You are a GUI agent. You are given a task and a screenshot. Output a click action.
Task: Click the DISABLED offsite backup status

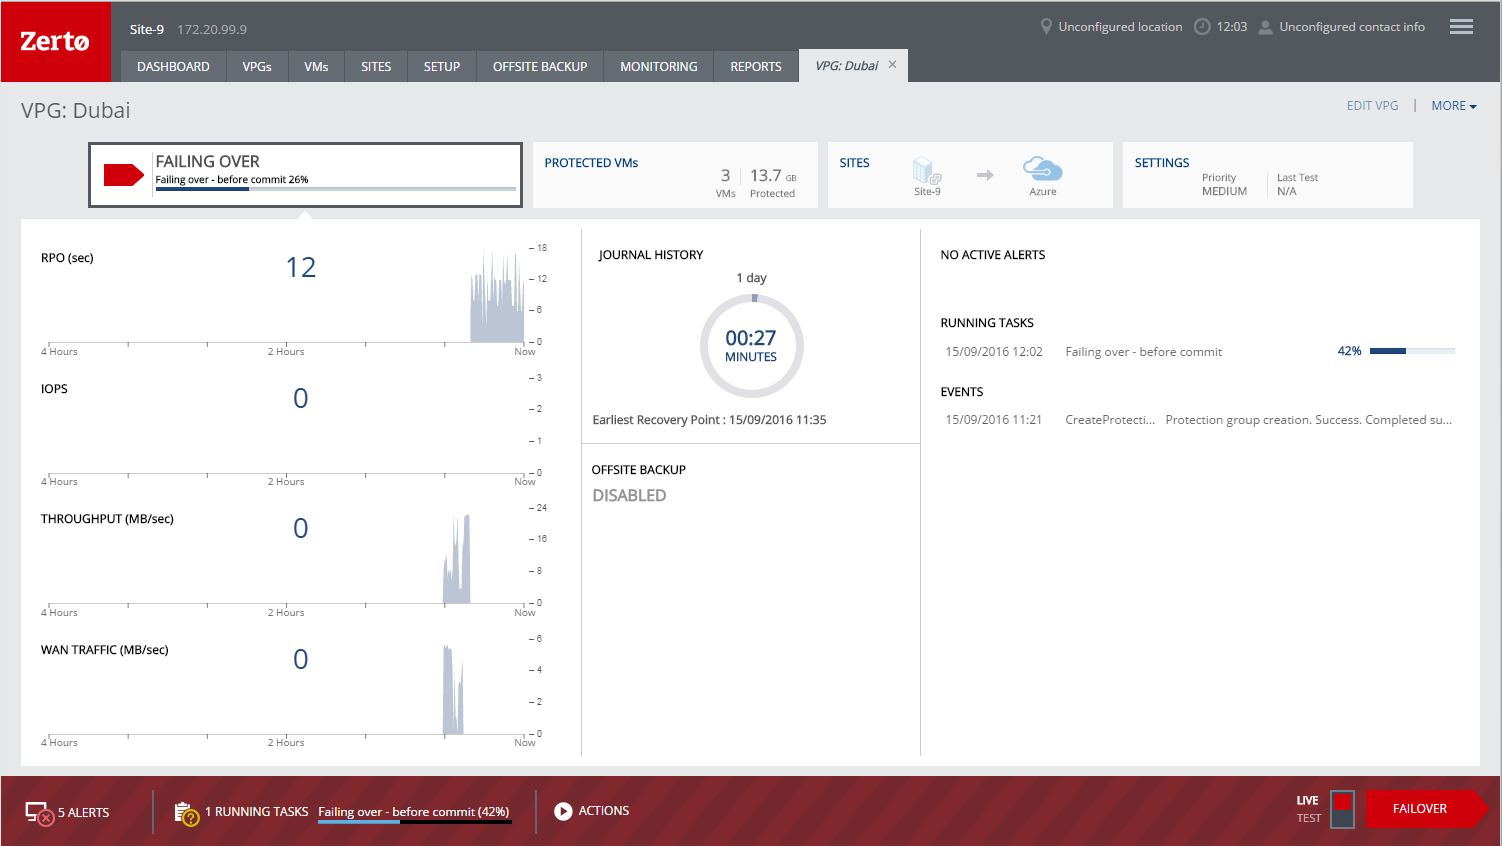tap(629, 496)
